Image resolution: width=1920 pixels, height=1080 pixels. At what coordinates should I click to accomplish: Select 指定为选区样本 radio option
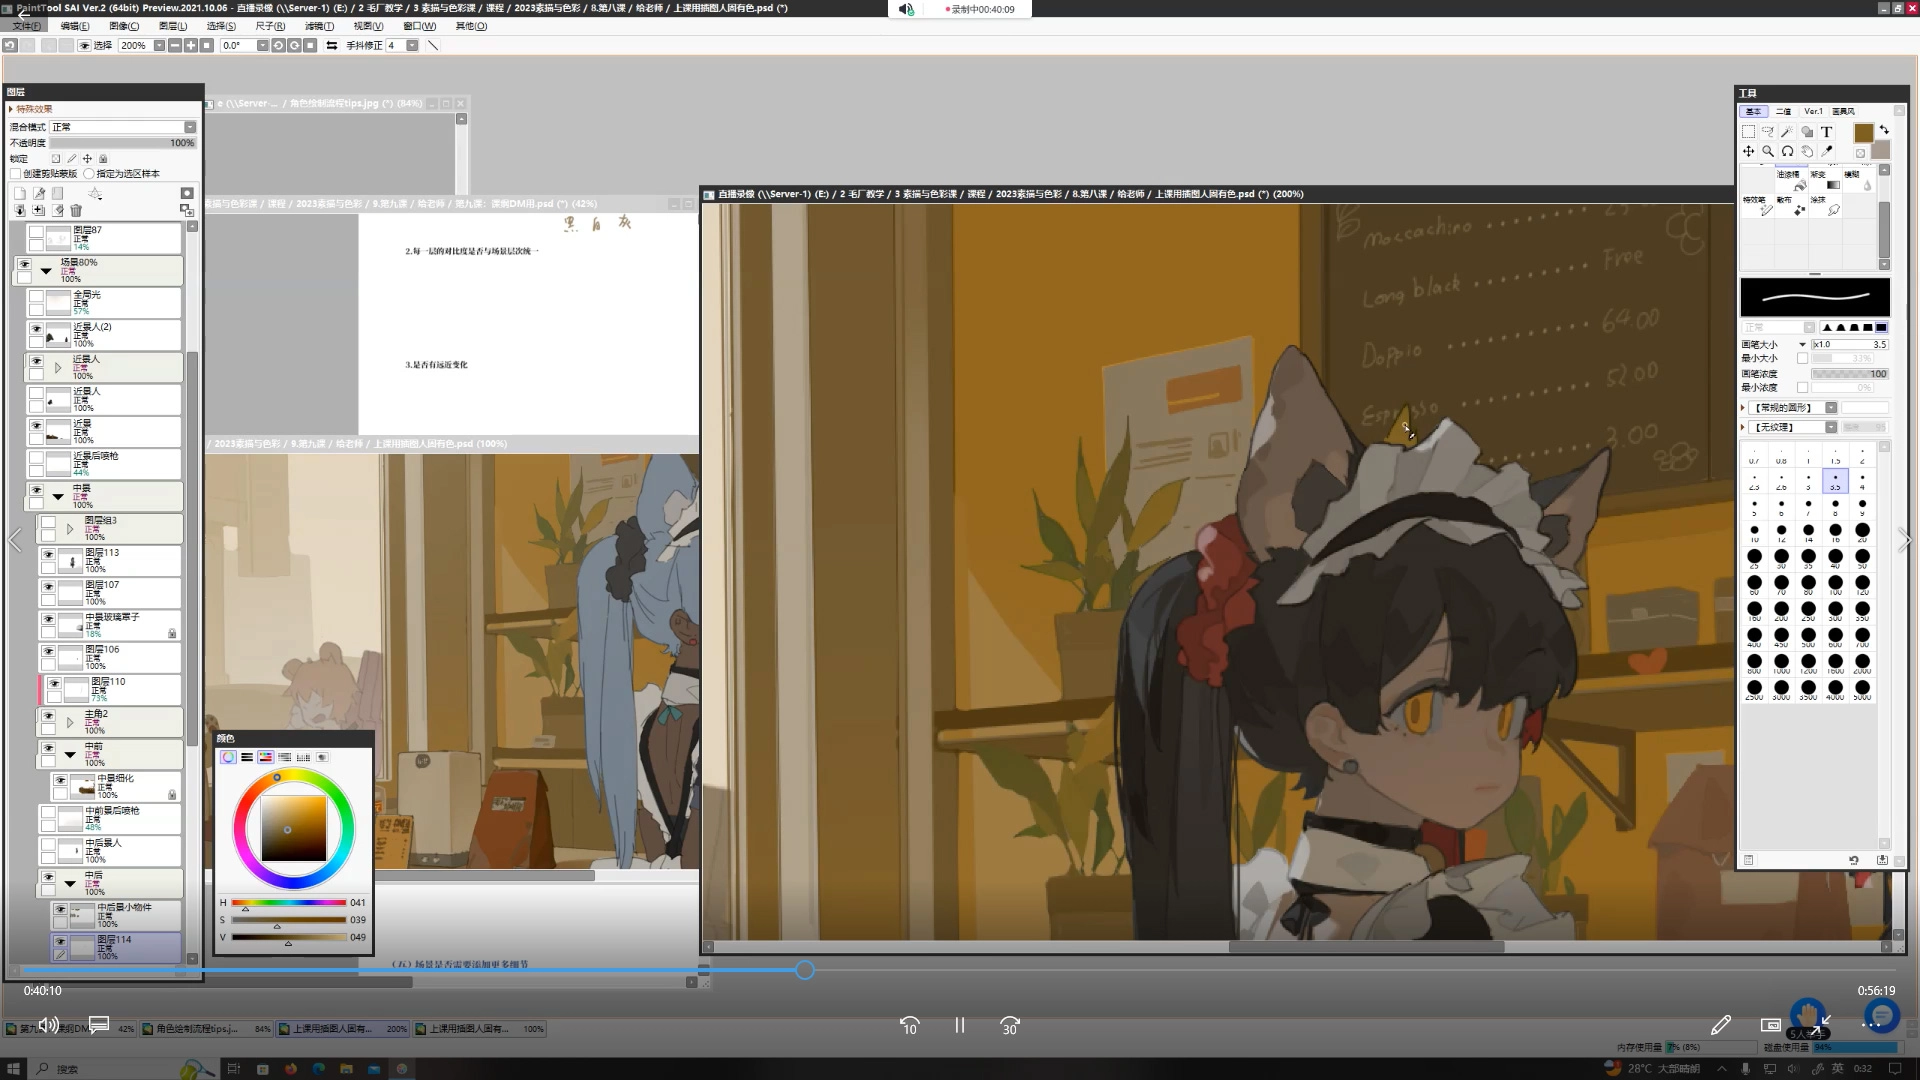pyautogui.click(x=89, y=174)
